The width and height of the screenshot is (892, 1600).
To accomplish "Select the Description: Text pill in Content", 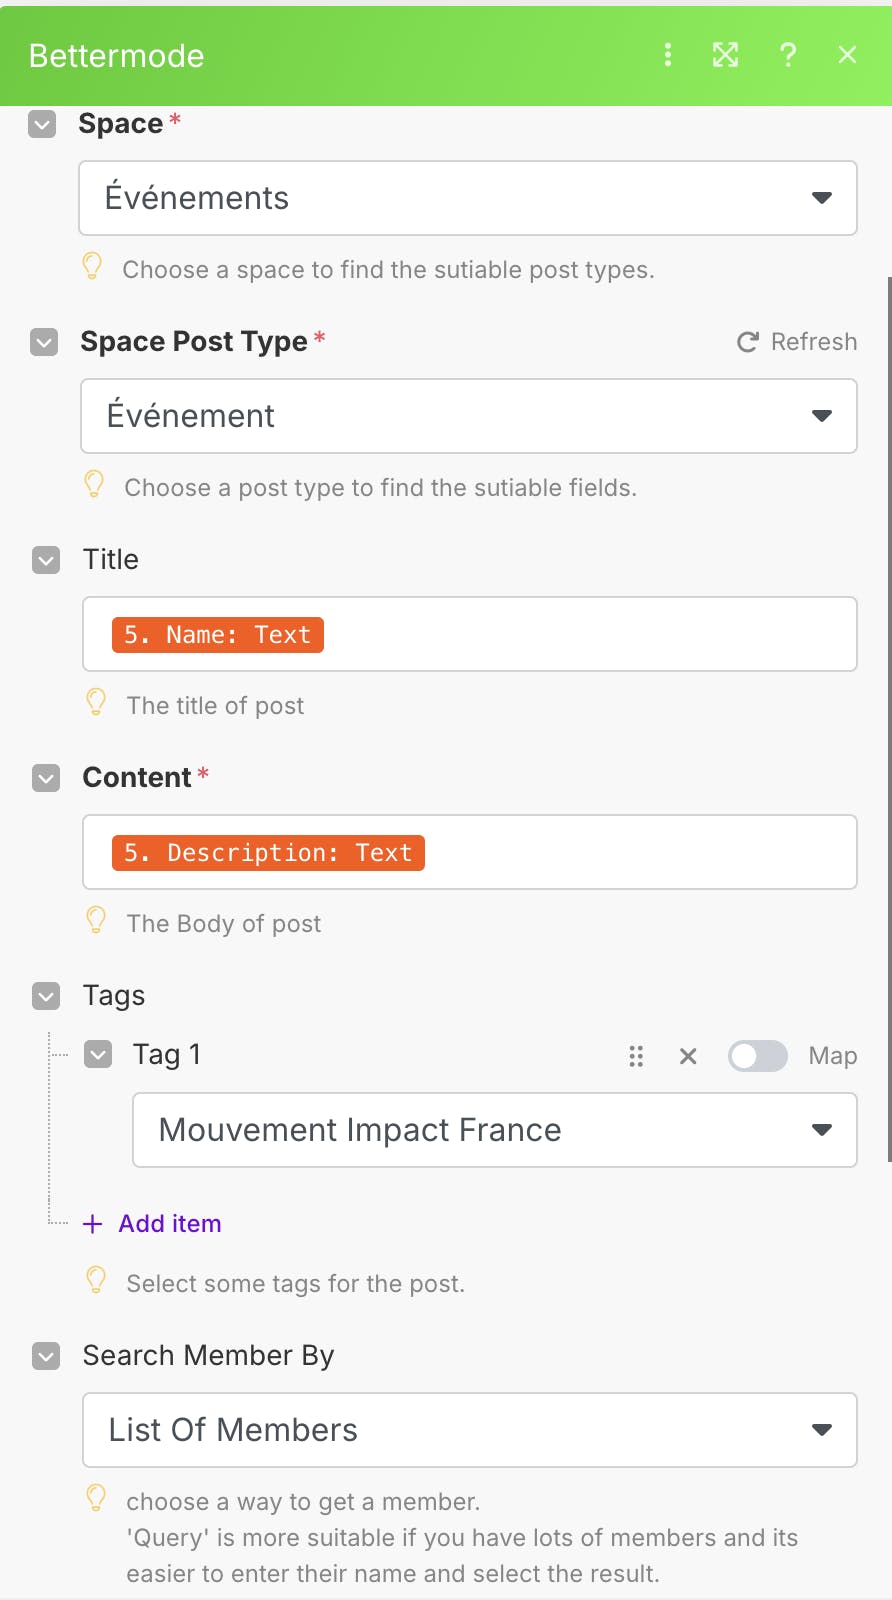I will click(268, 853).
